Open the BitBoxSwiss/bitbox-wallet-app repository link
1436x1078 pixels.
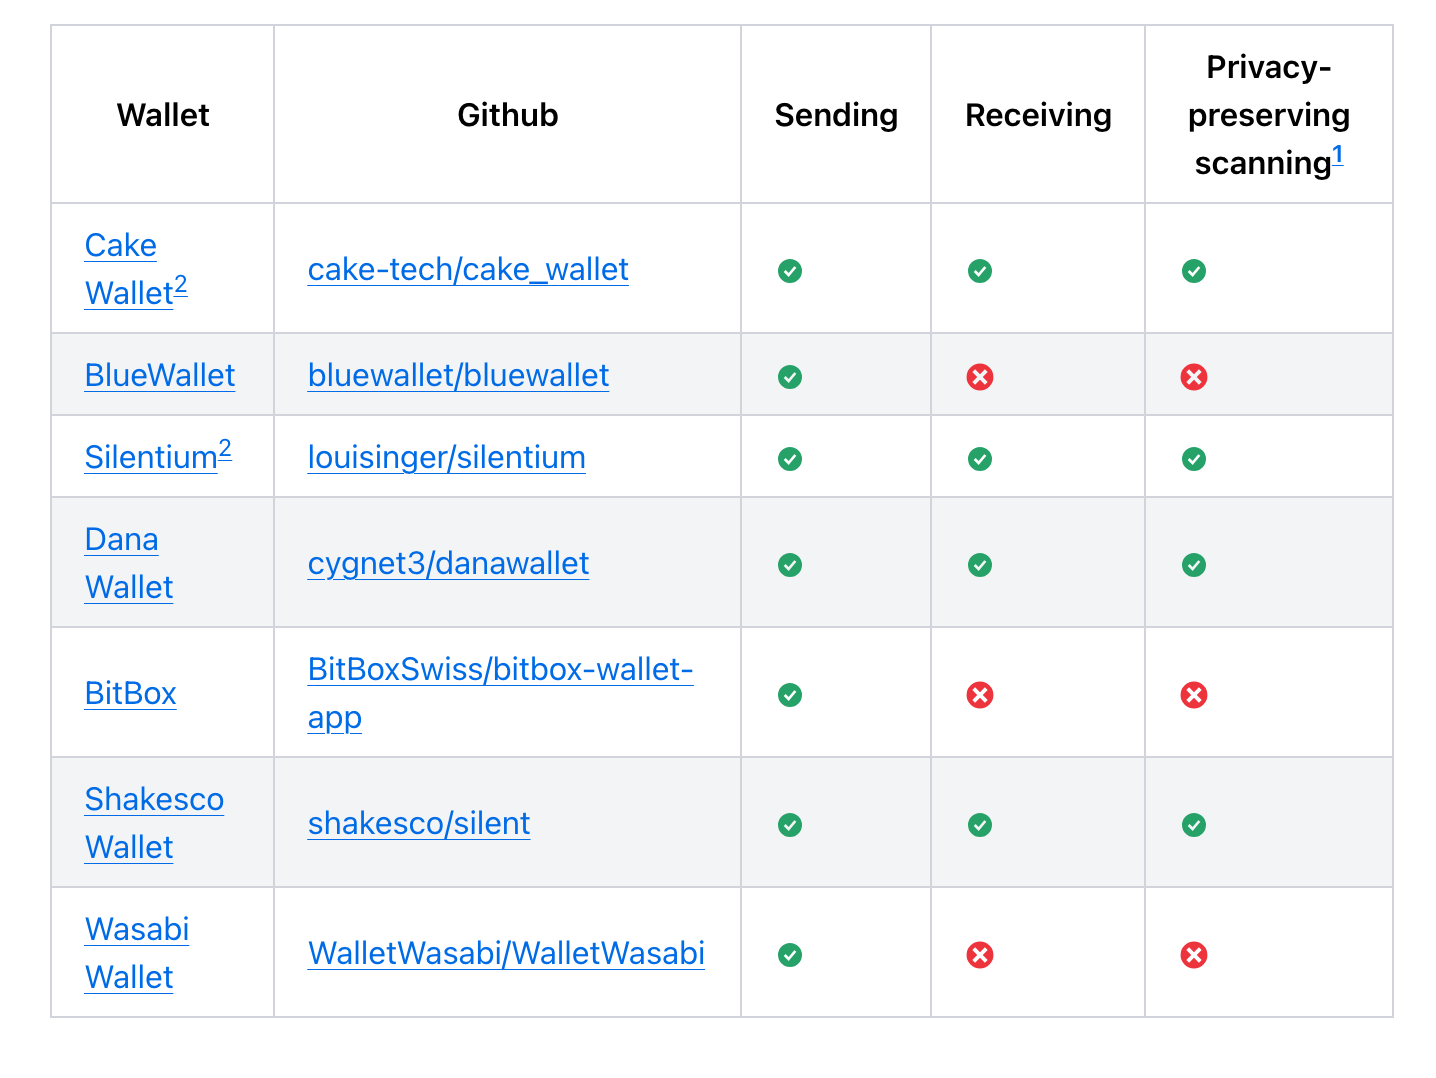[x=500, y=693]
